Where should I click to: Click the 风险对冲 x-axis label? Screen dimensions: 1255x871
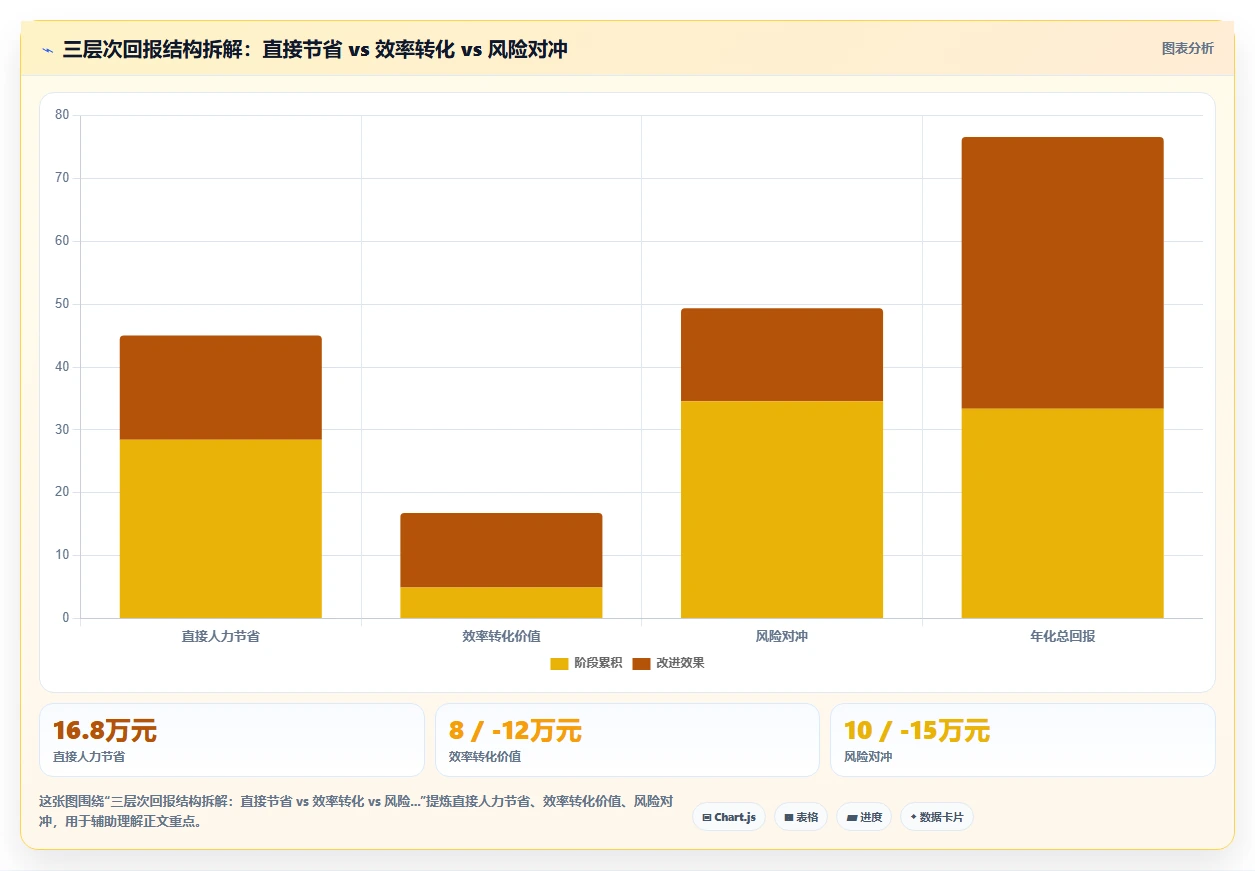tap(782, 636)
